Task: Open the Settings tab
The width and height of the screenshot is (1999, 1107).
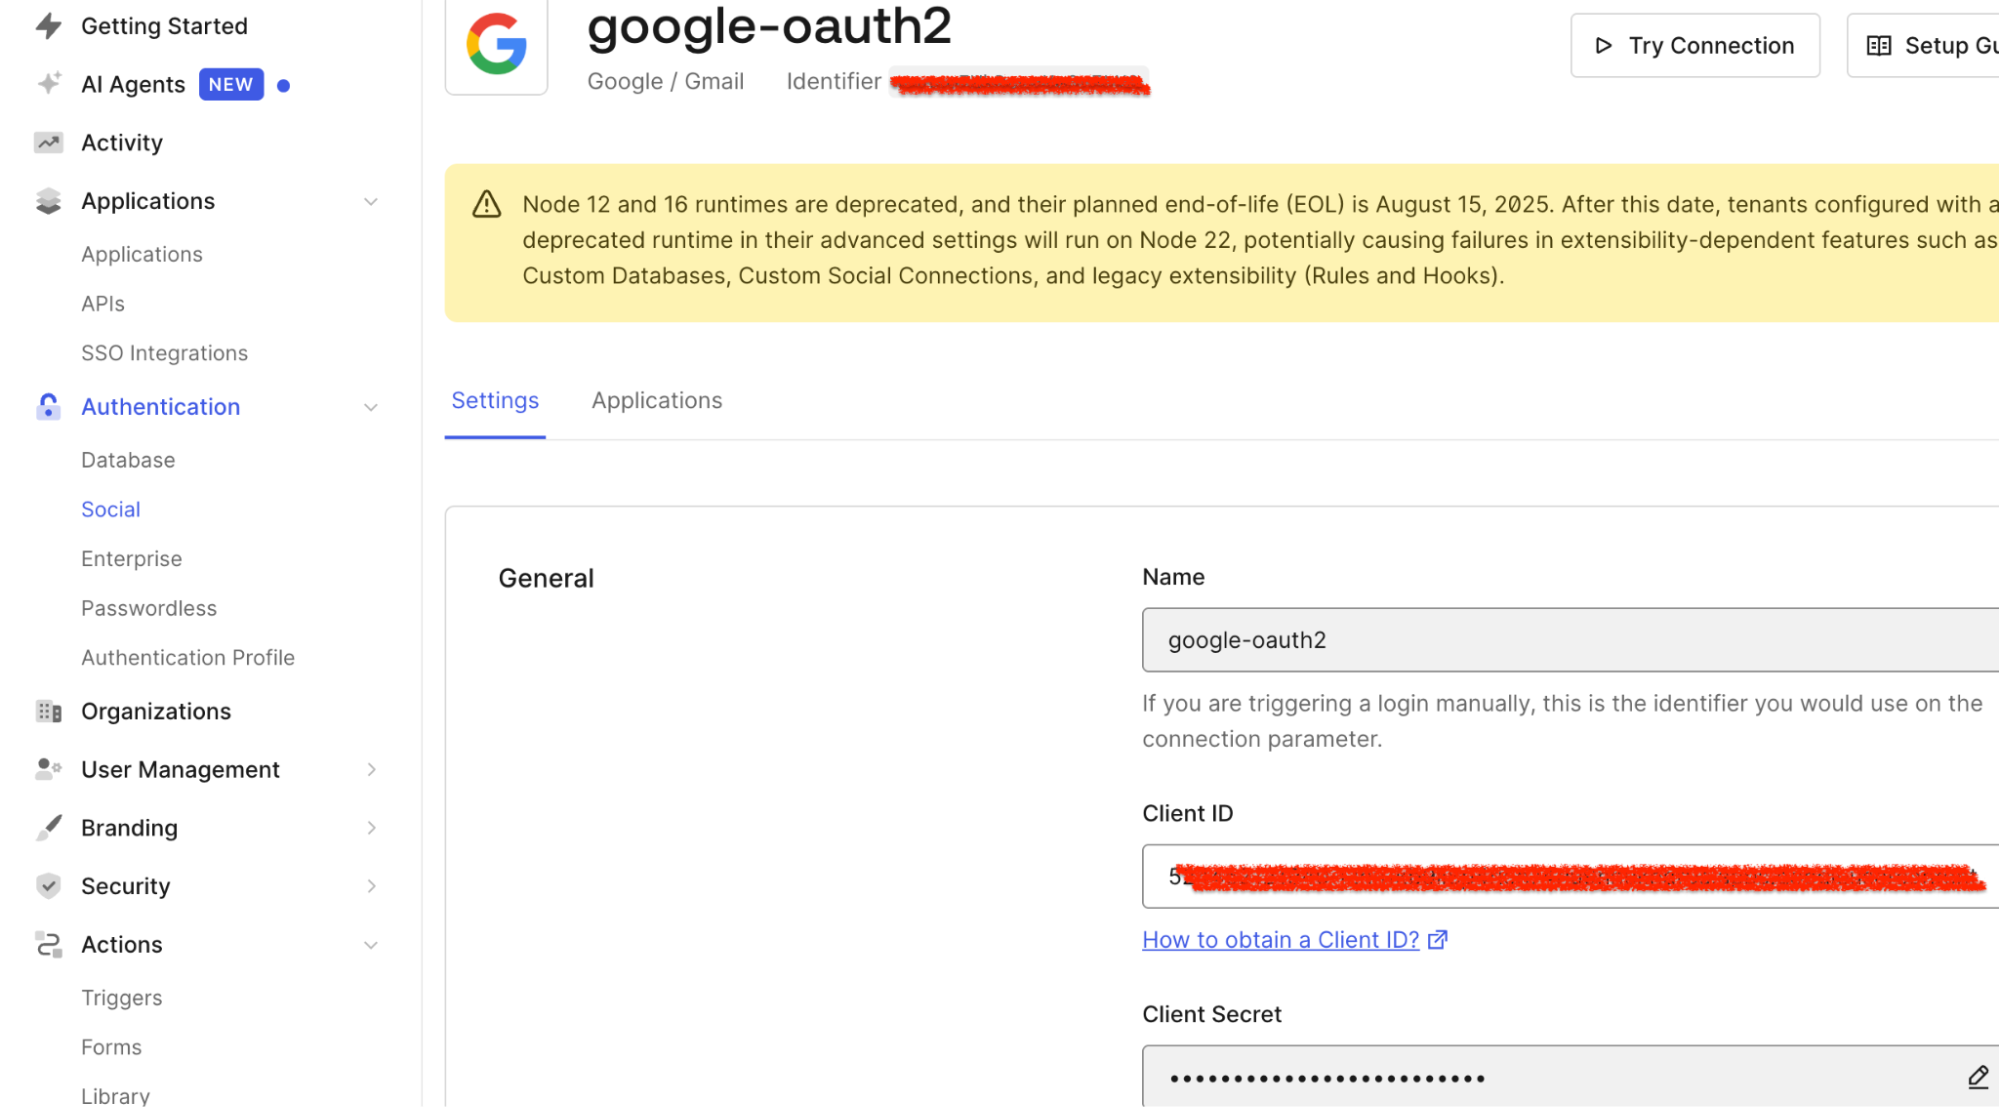Action: tap(494, 400)
